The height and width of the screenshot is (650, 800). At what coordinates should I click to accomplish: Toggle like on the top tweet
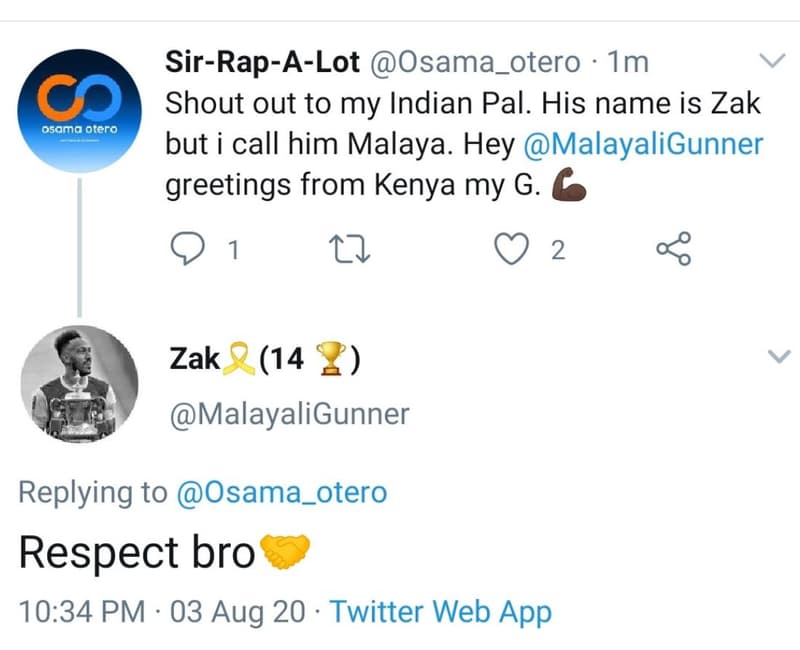coord(513,247)
